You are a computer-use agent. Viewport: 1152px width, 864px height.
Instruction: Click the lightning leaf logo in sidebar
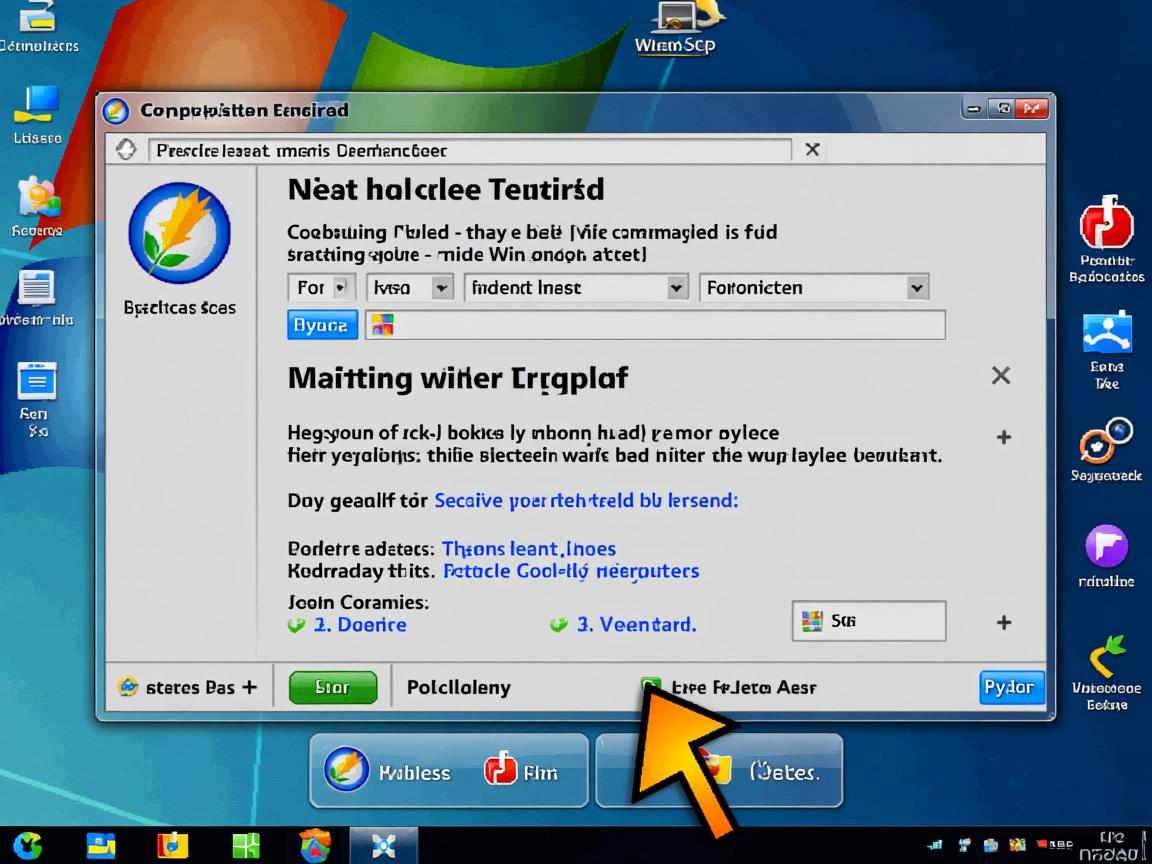click(x=179, y=233)
